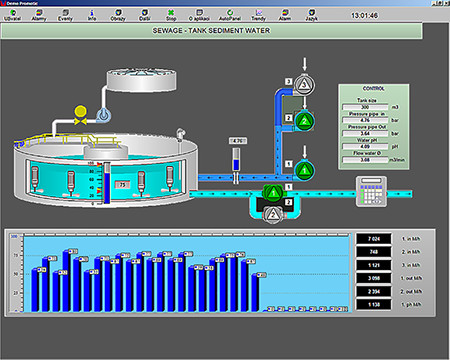Image resolution: width=450 pixels, height=360 pixels.
Task: Click the AutoPanel toolbar icon
Action: (230, 15)
